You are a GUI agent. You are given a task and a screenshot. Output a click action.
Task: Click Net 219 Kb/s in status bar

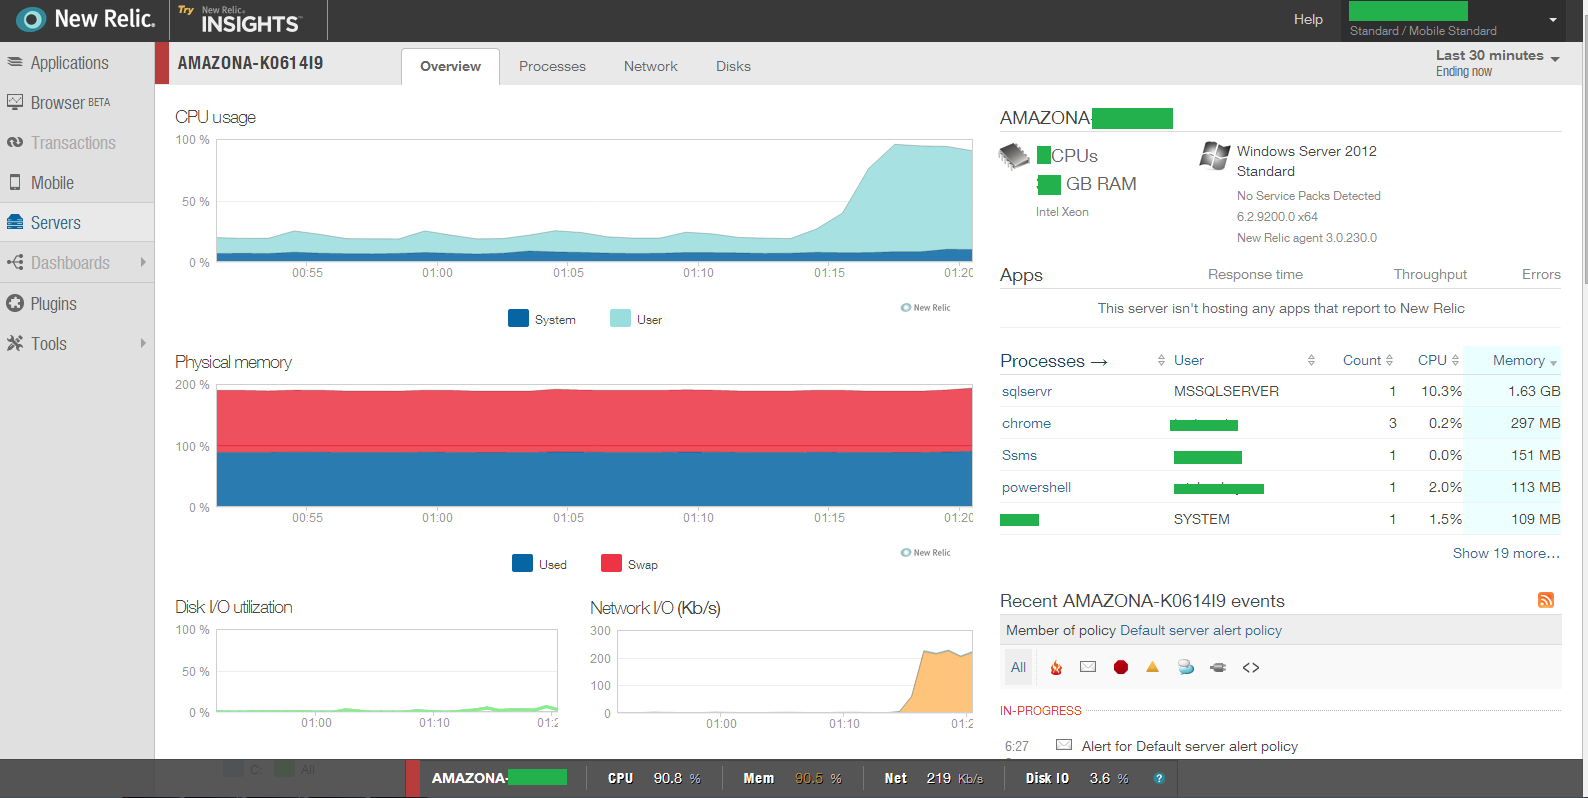(934, 778)
